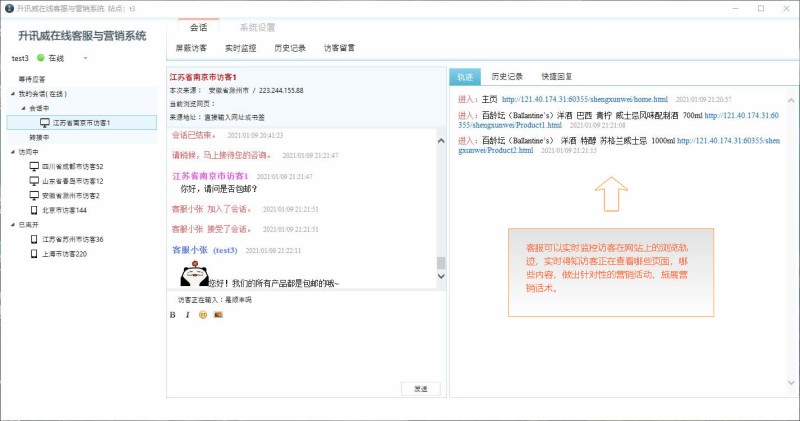Click the track panel scroll down arrow
Image resolution: width=800 pixels, height=421 pixels.
tap(791, 382)
